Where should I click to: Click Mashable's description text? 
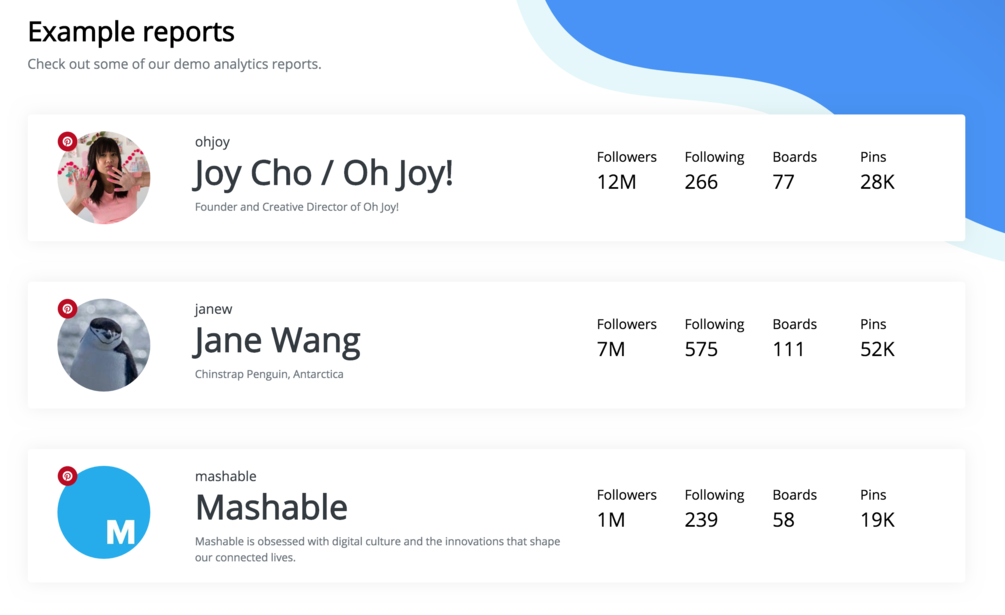(x=377, y=549)
